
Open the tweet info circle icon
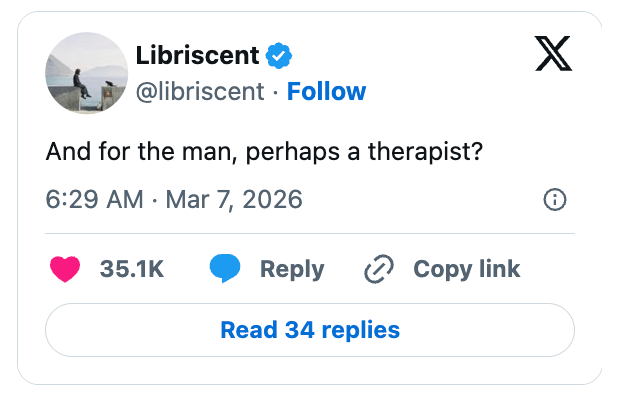[x=554, y=200]
